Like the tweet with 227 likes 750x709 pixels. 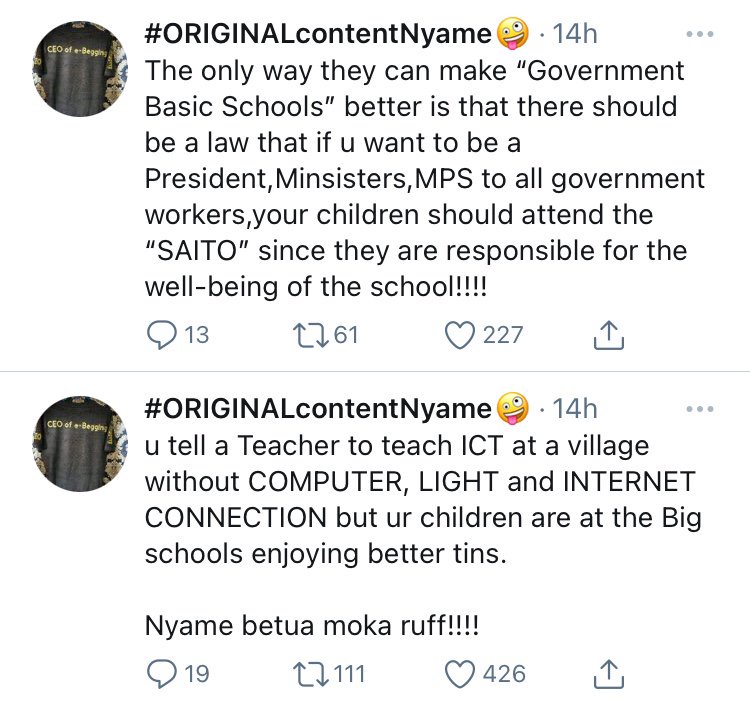coord(461,334)
